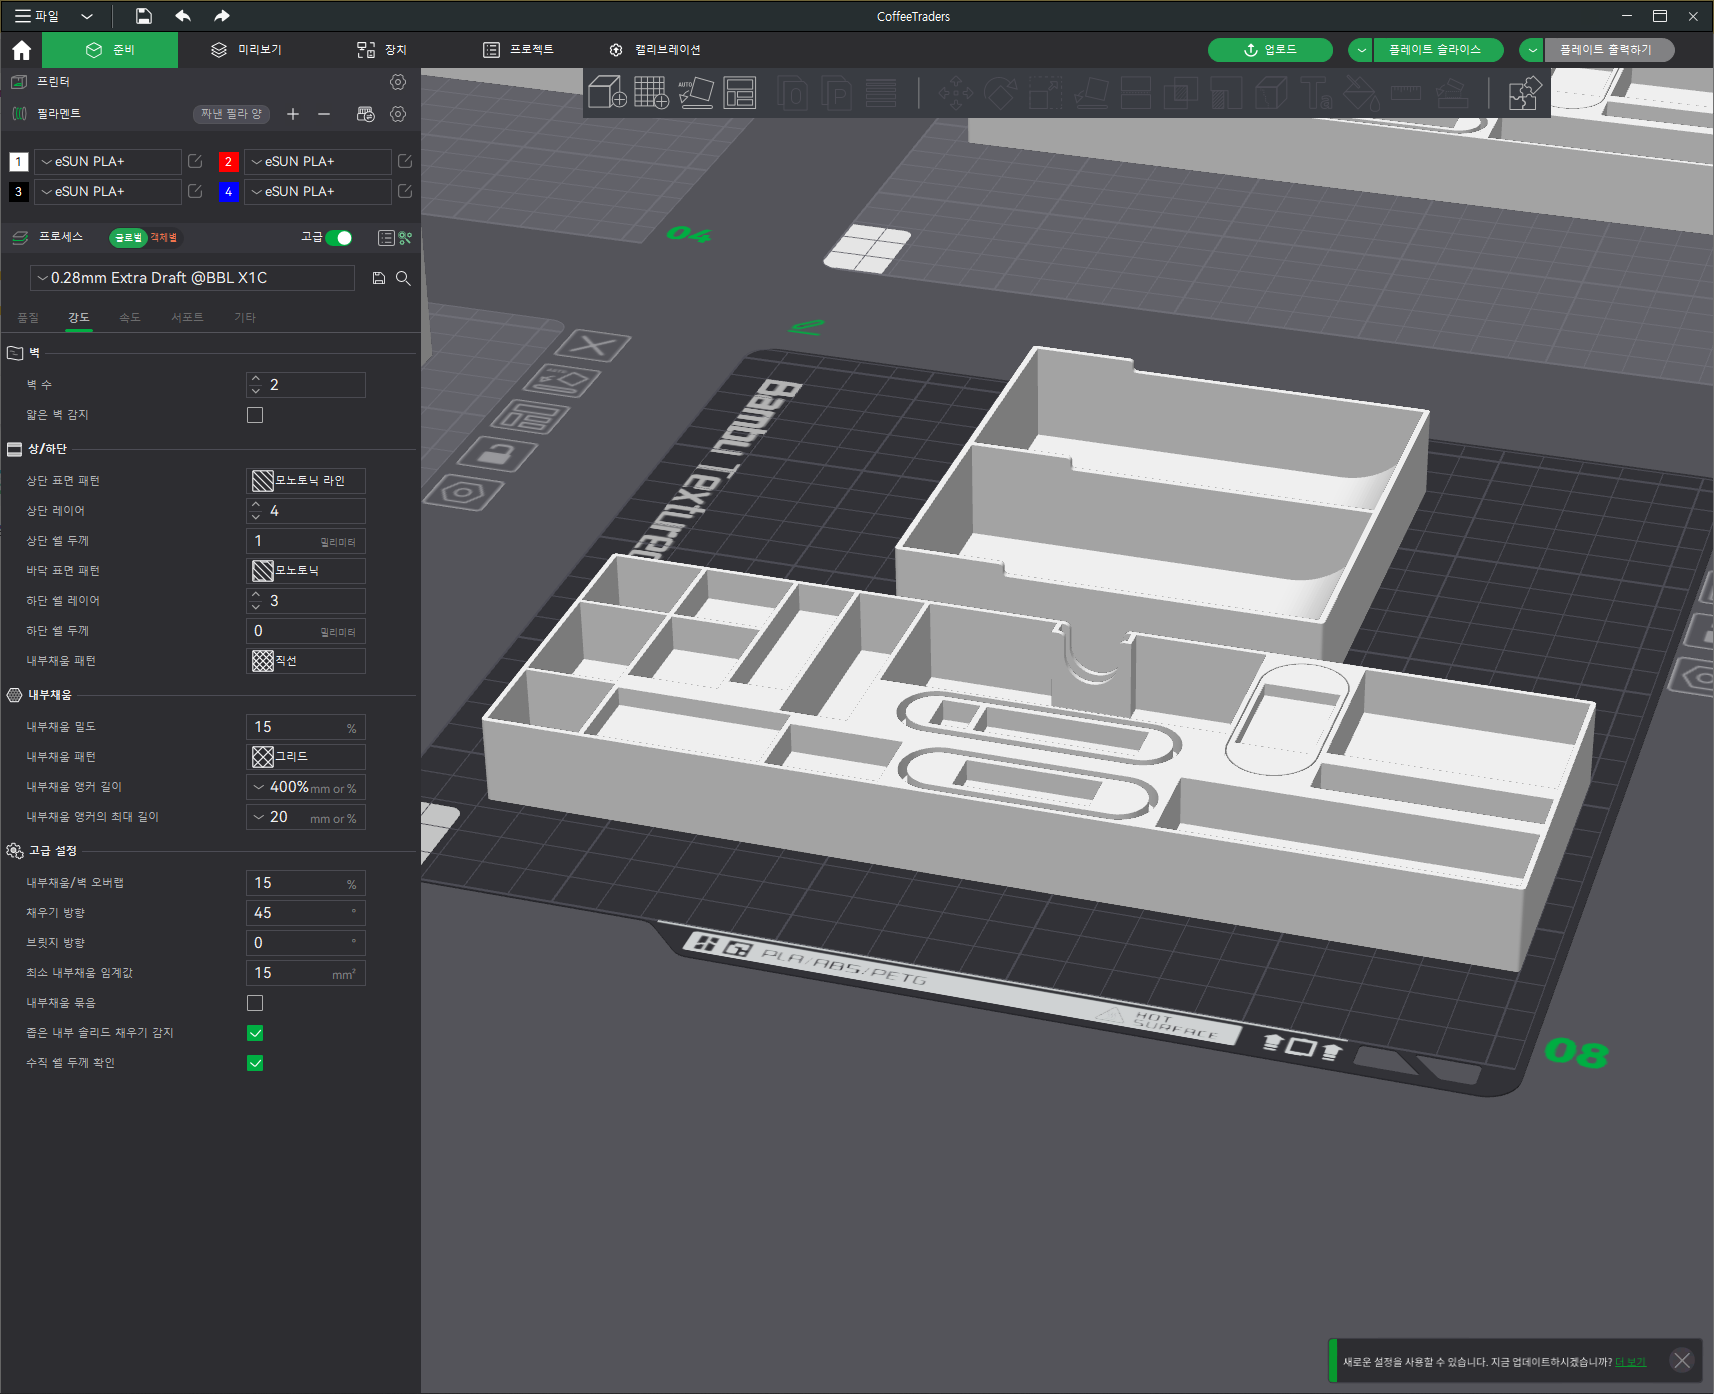Screen dimensions: 1714x1394
Task: Click the 짜낸 필라 양 button
Action: coord(231,114)
